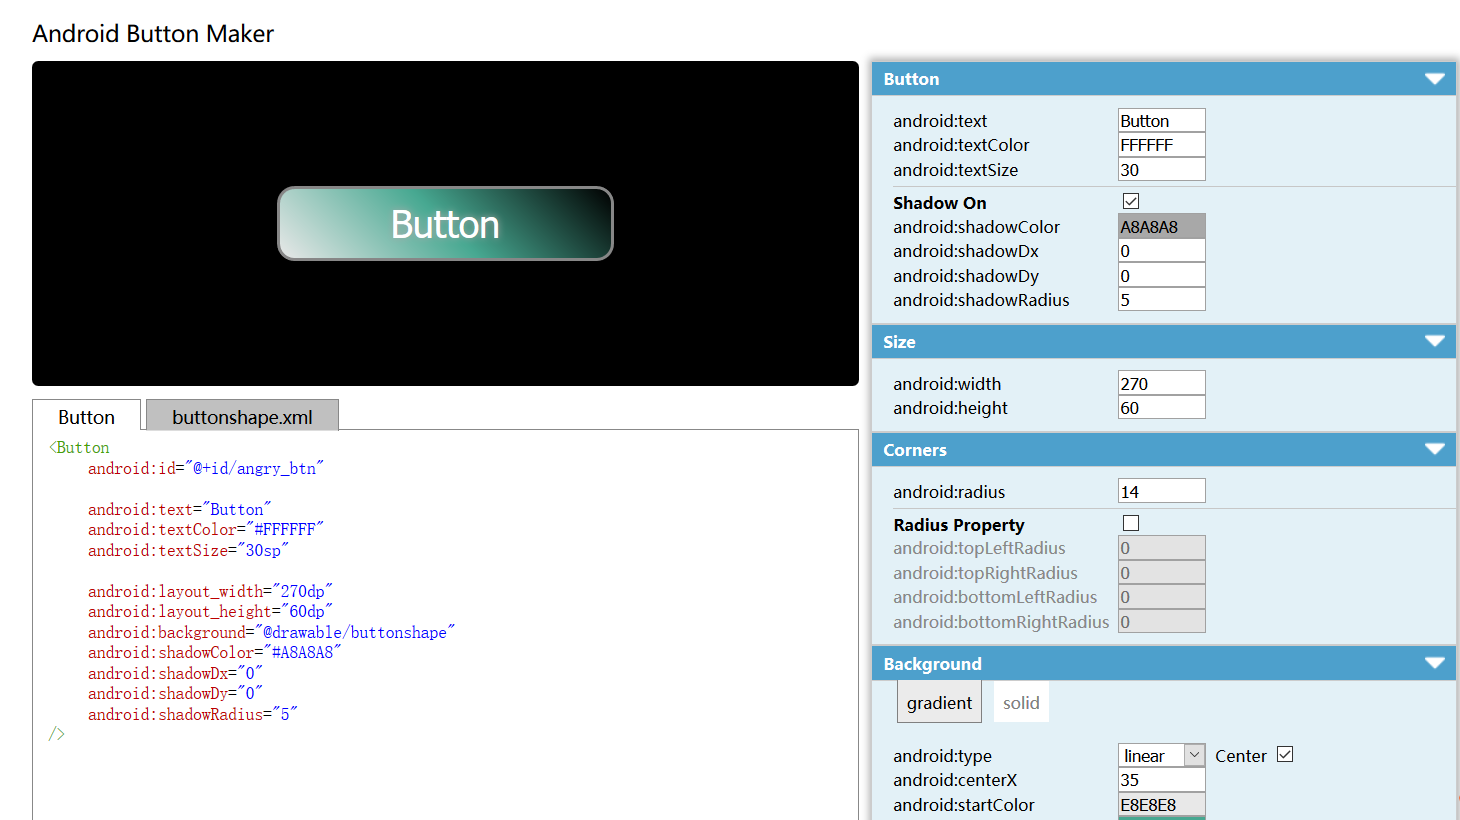Collapse the Corners section arrow

pyautogui.click(x=1434, y=450)
